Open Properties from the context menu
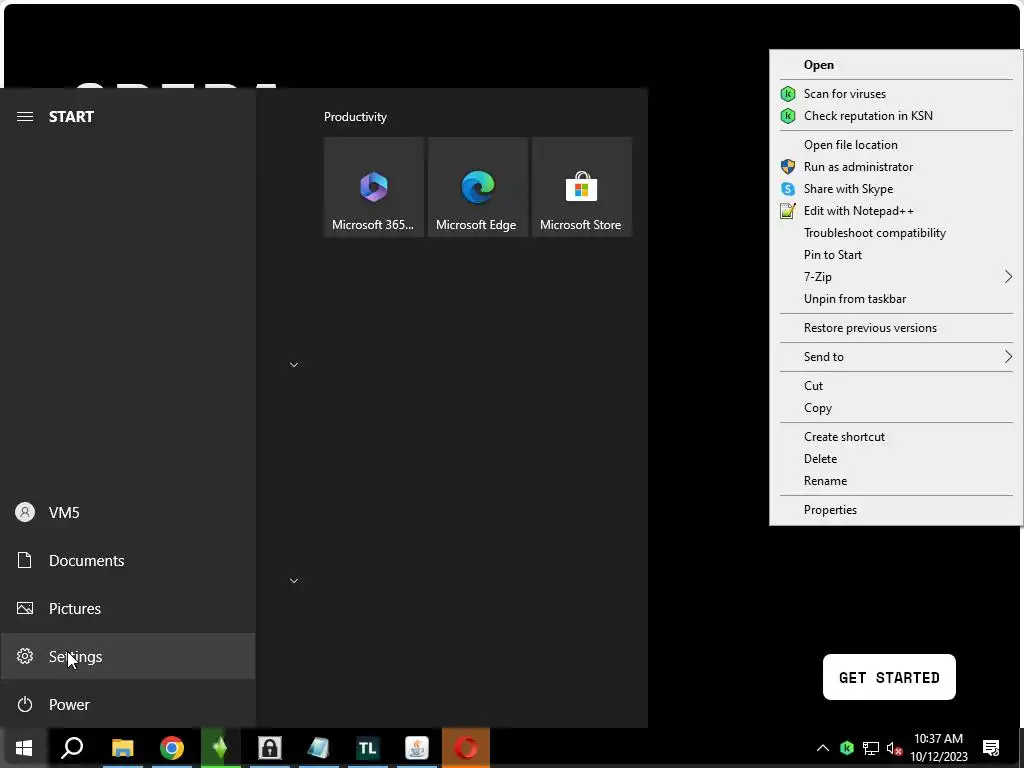Screen dimensions: 1024x768 coord(896,510)
